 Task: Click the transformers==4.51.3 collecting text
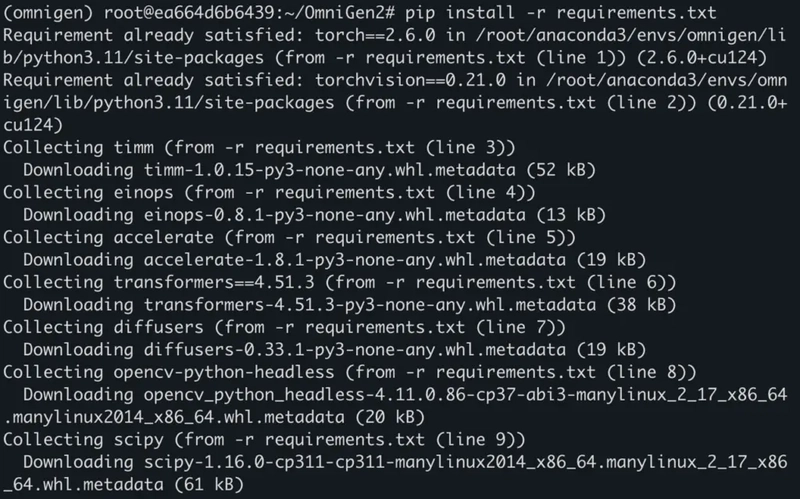(214, 282)
